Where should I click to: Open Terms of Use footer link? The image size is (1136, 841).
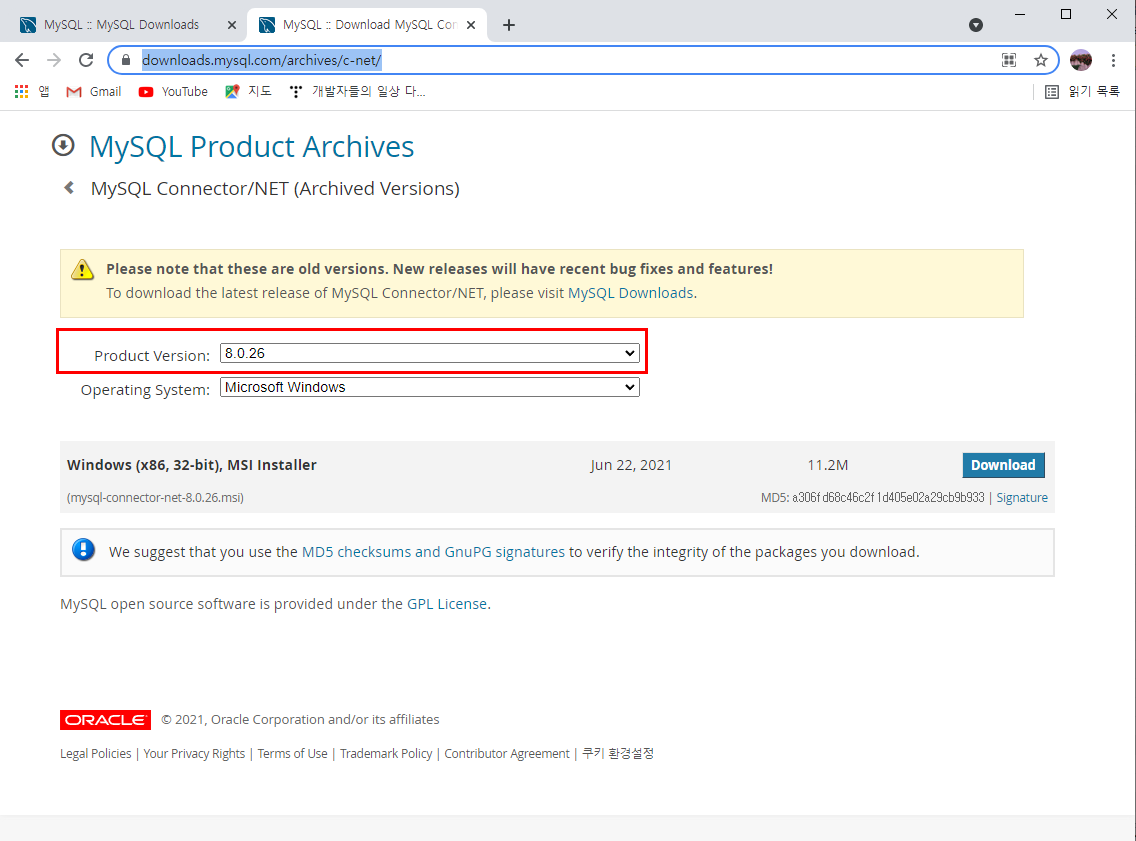coord(293,753)
